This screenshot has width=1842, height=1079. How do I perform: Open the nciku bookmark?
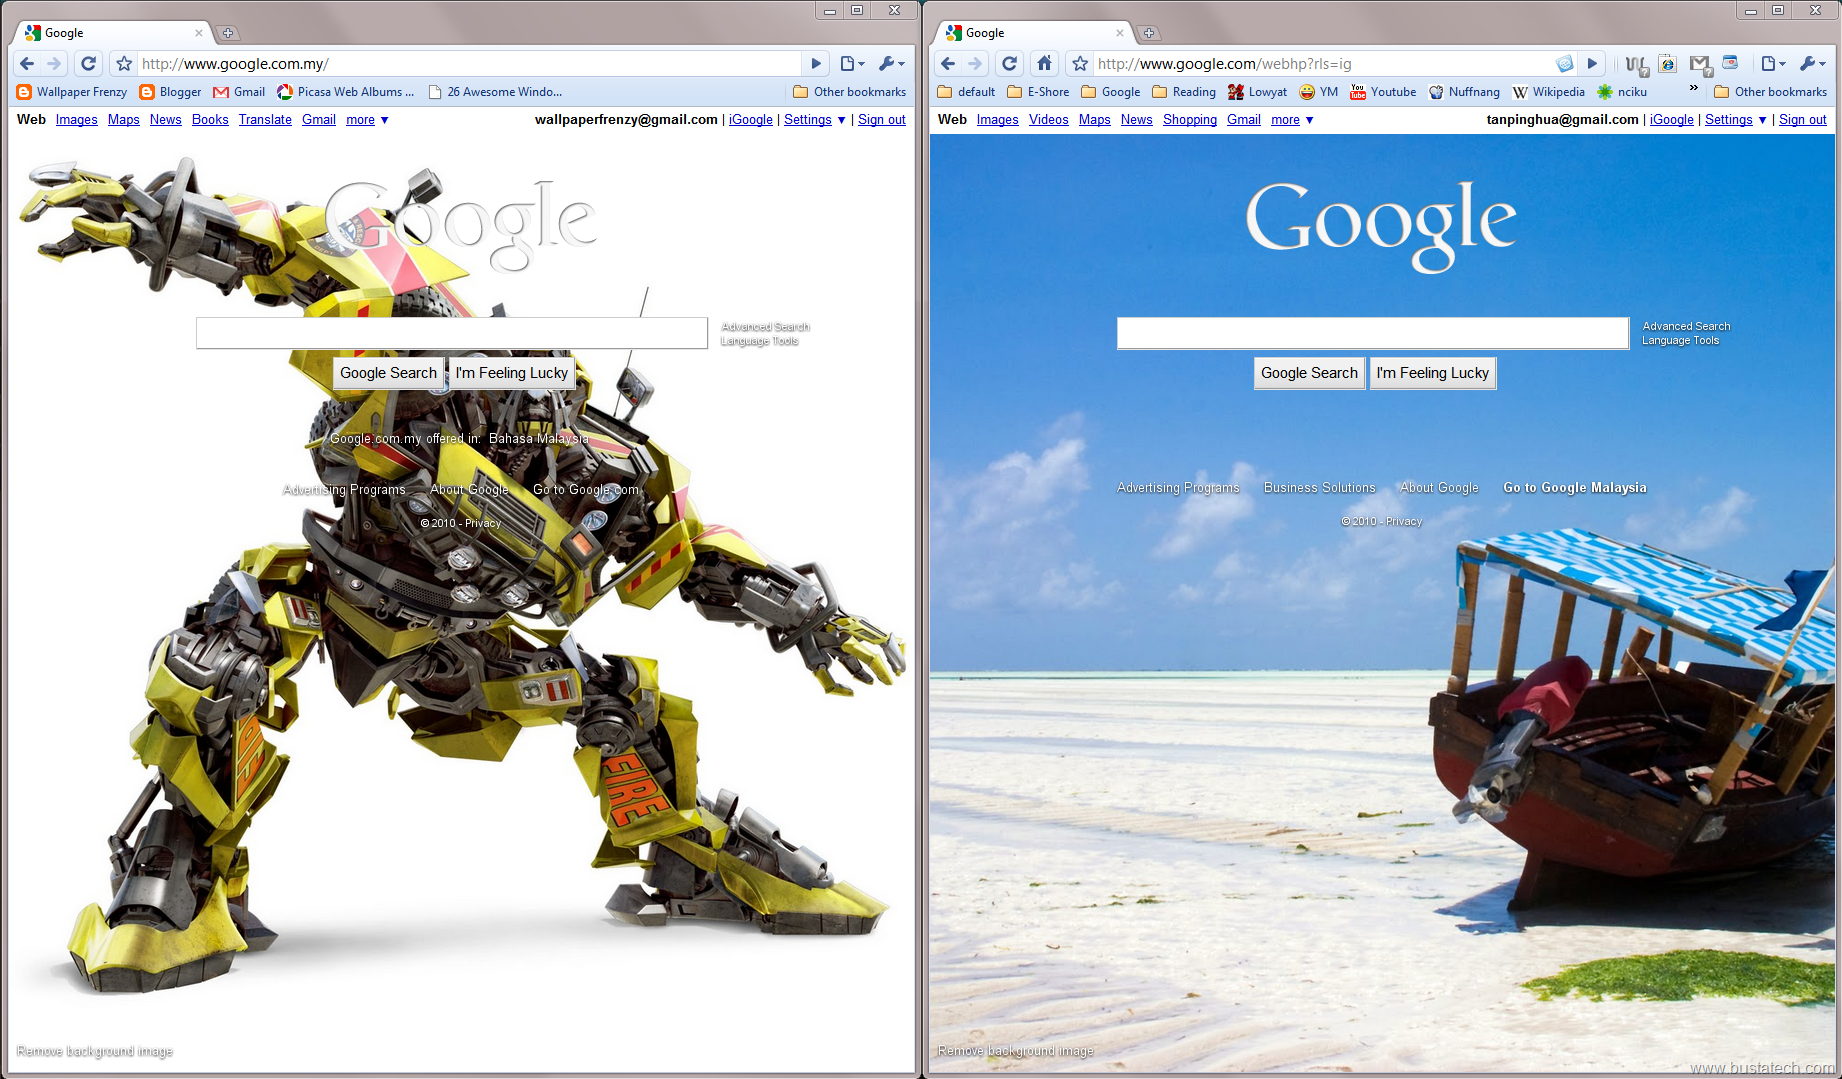(1622, 92)
